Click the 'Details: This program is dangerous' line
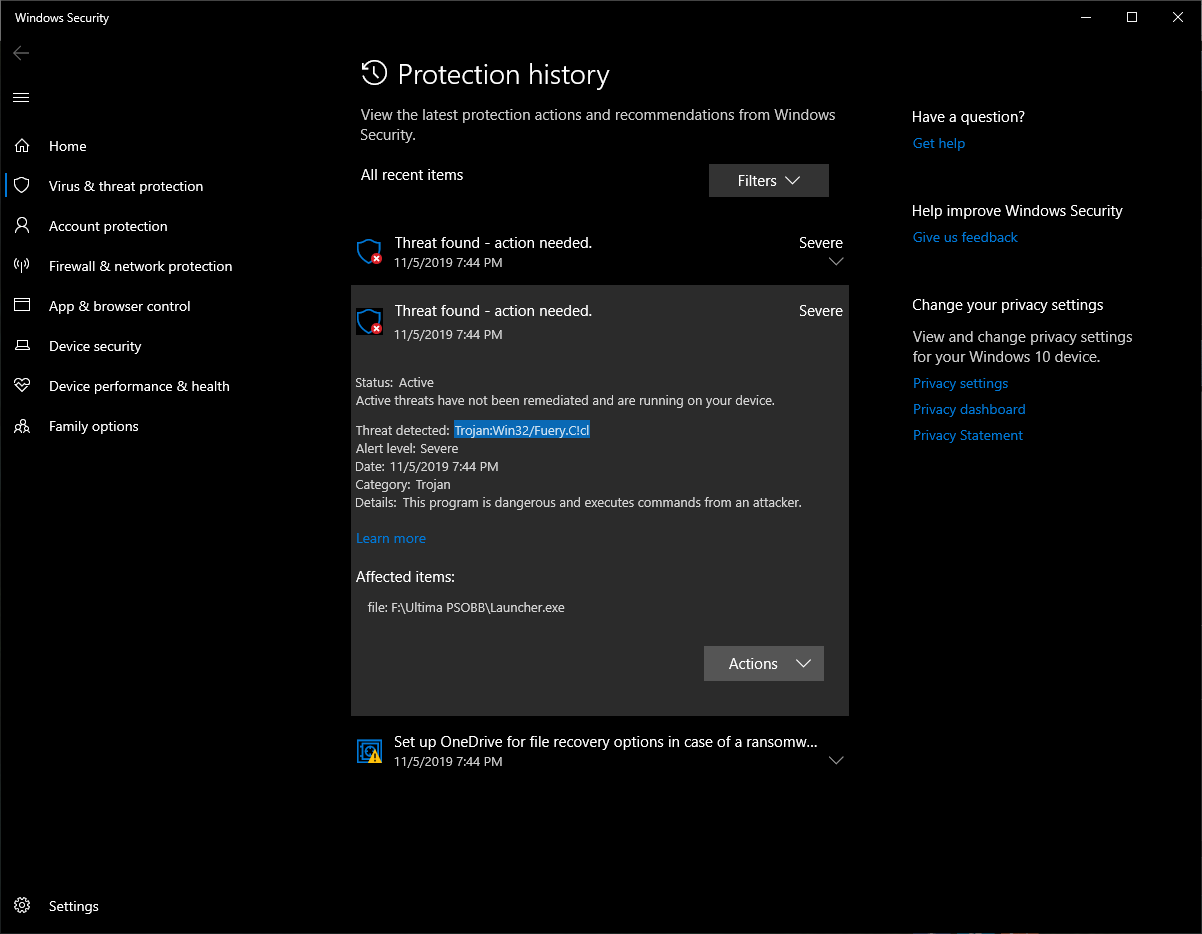The image size is (1202, 934). click(579, 502)
